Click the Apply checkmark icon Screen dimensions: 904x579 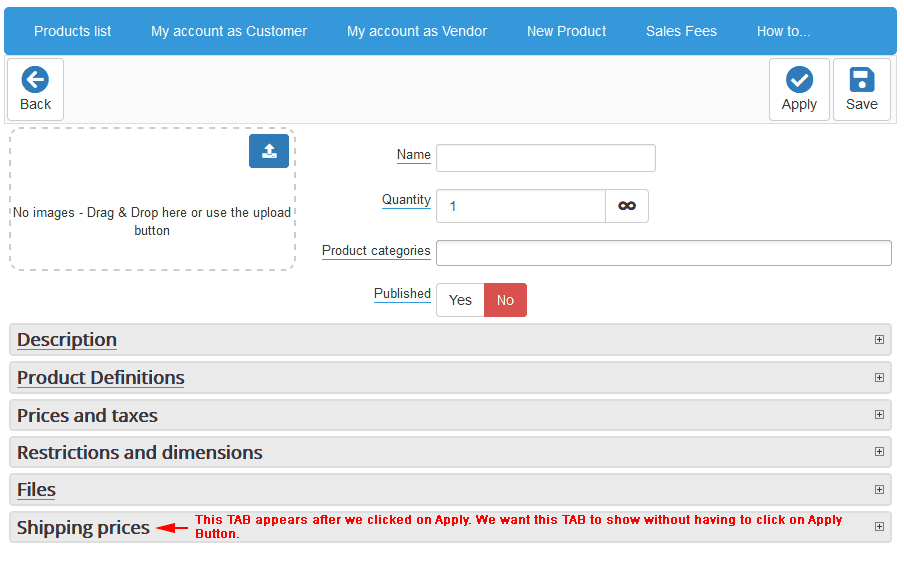click(x=799, y=80)
